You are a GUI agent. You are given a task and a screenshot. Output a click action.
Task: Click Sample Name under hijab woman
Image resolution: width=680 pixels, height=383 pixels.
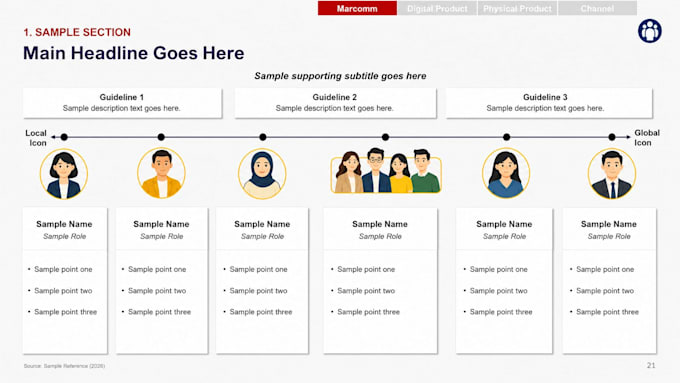(262, 224)
